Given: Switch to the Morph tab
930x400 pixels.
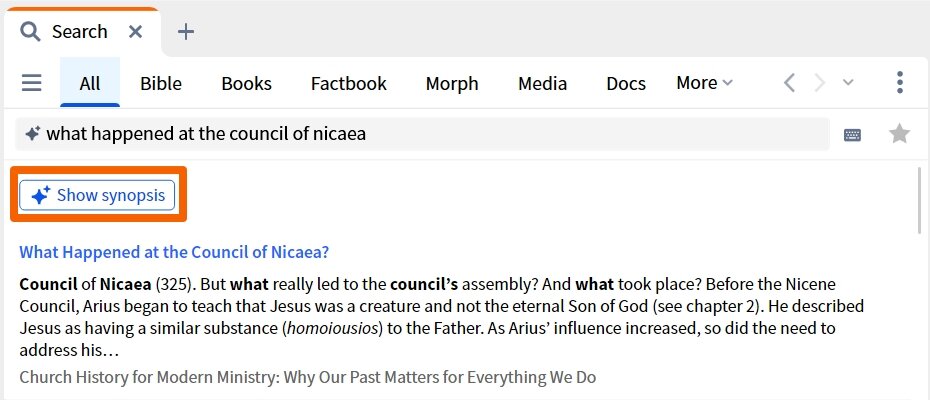Looking at the screenshot, I should [x=452, y=83].
